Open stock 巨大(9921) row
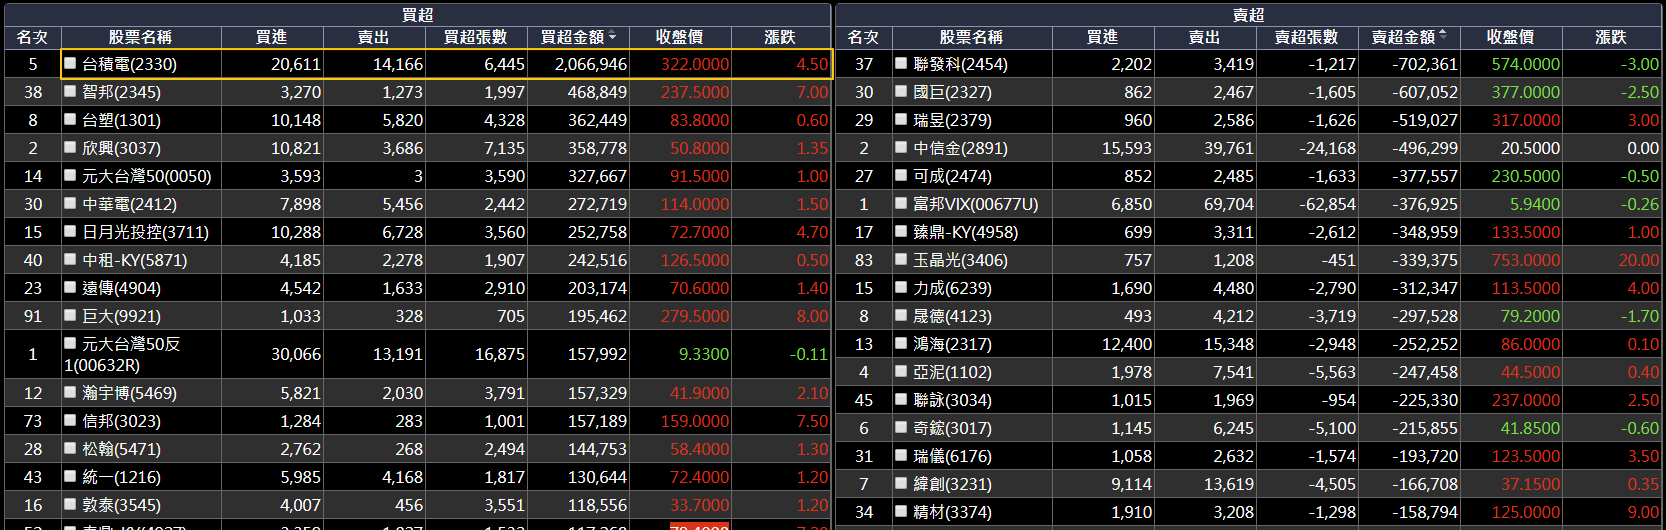Viewport: 1666px width, 530px height. [x=418, y=315]
